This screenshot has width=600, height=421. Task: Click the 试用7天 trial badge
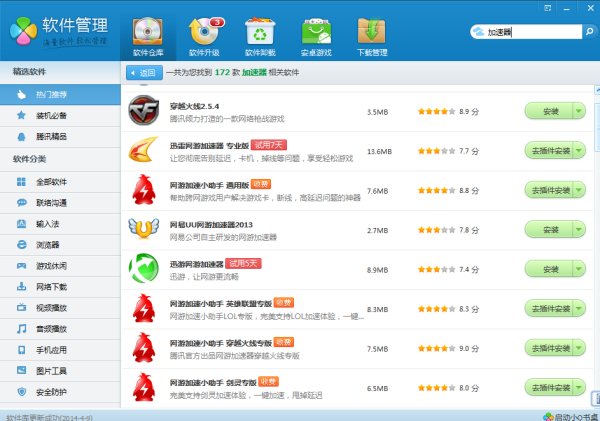[269, 145]
